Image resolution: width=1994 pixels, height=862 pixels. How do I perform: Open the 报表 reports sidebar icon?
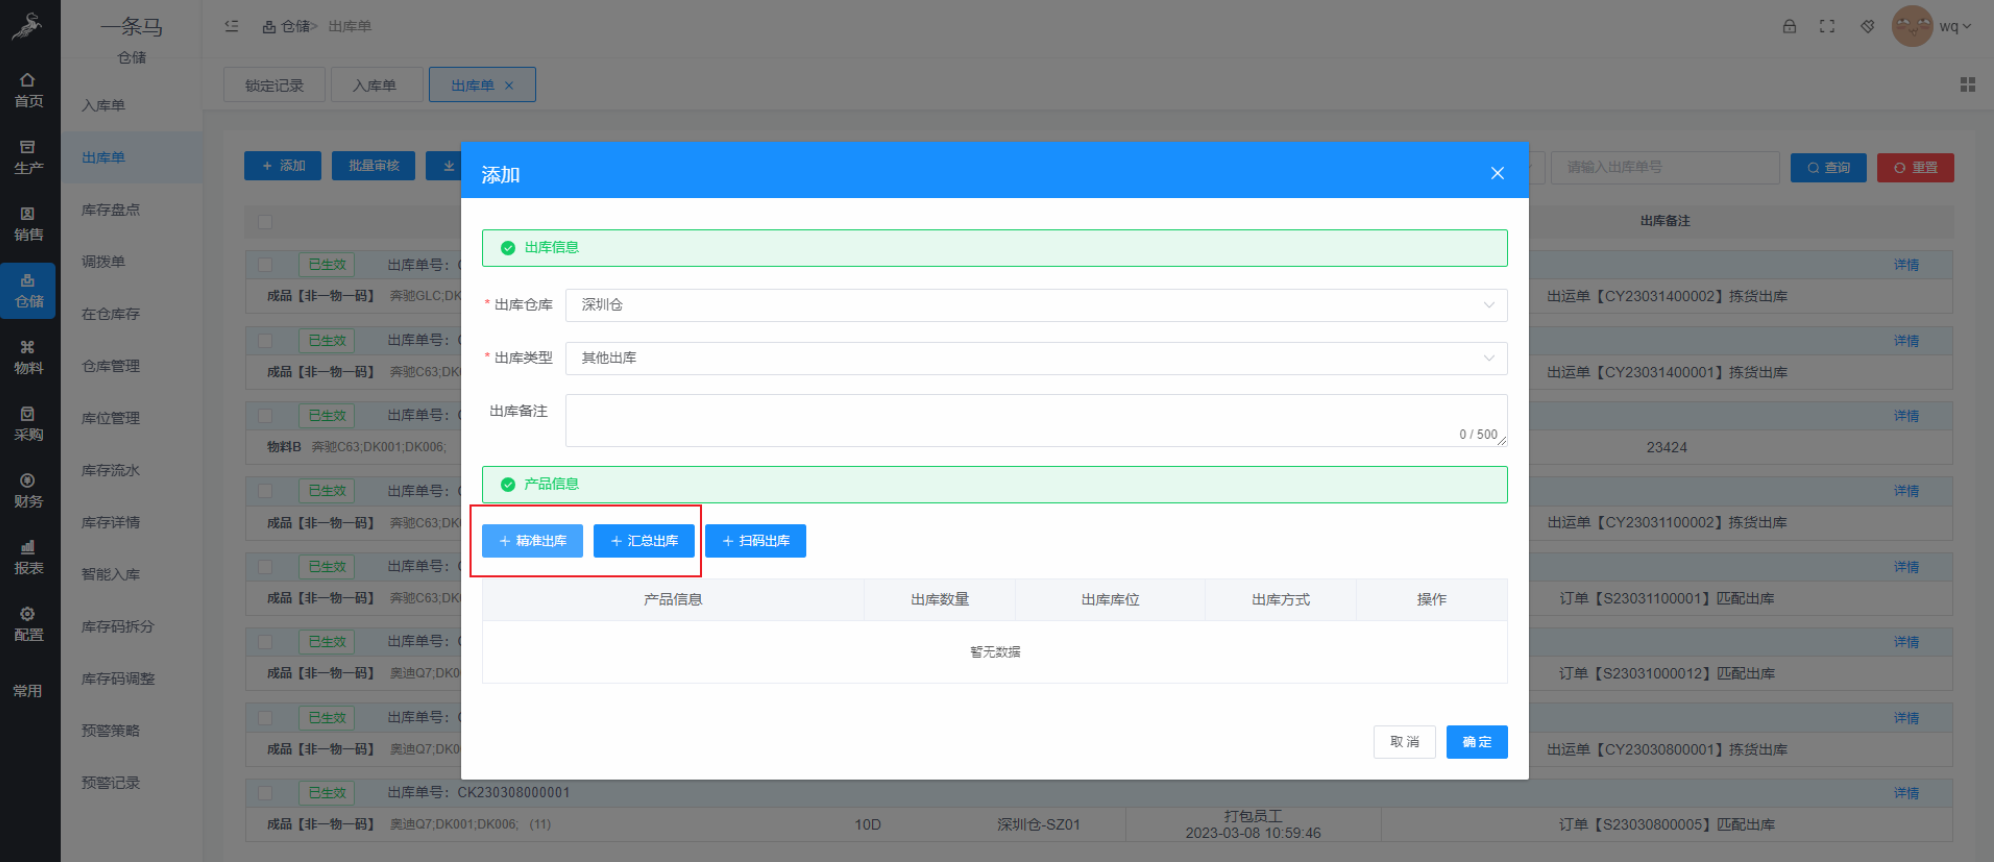pyautogui.click(x=28, y=558)
